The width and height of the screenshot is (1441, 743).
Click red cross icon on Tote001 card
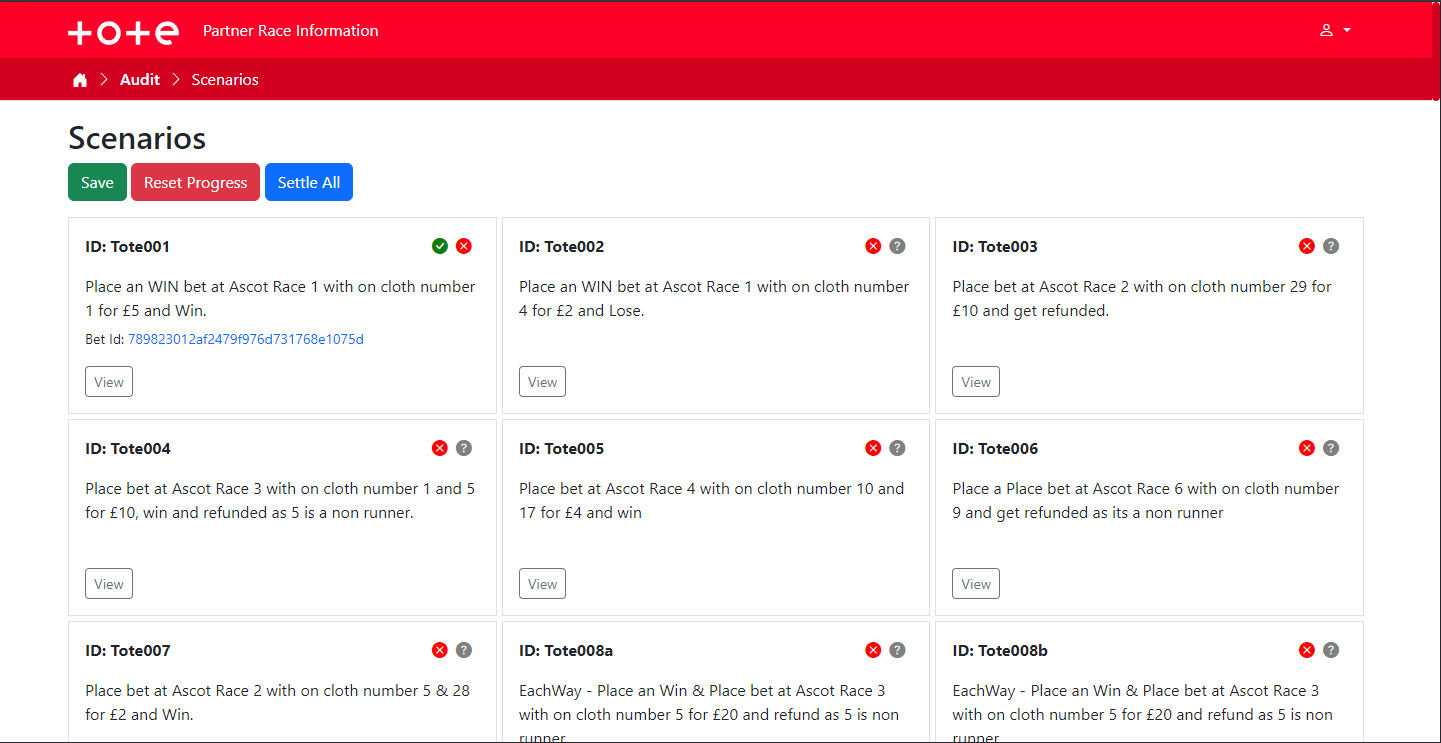pyautogui.click(x=464, y=246)
